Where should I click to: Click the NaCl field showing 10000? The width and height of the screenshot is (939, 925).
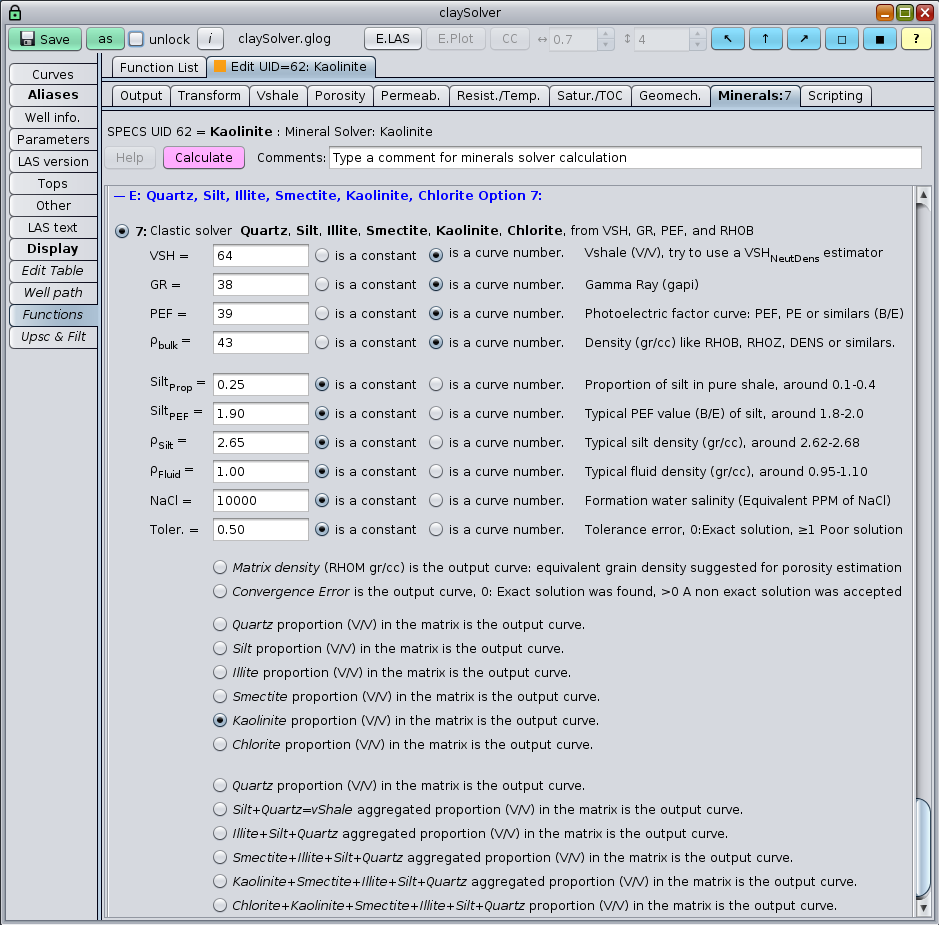click(261, 501)
